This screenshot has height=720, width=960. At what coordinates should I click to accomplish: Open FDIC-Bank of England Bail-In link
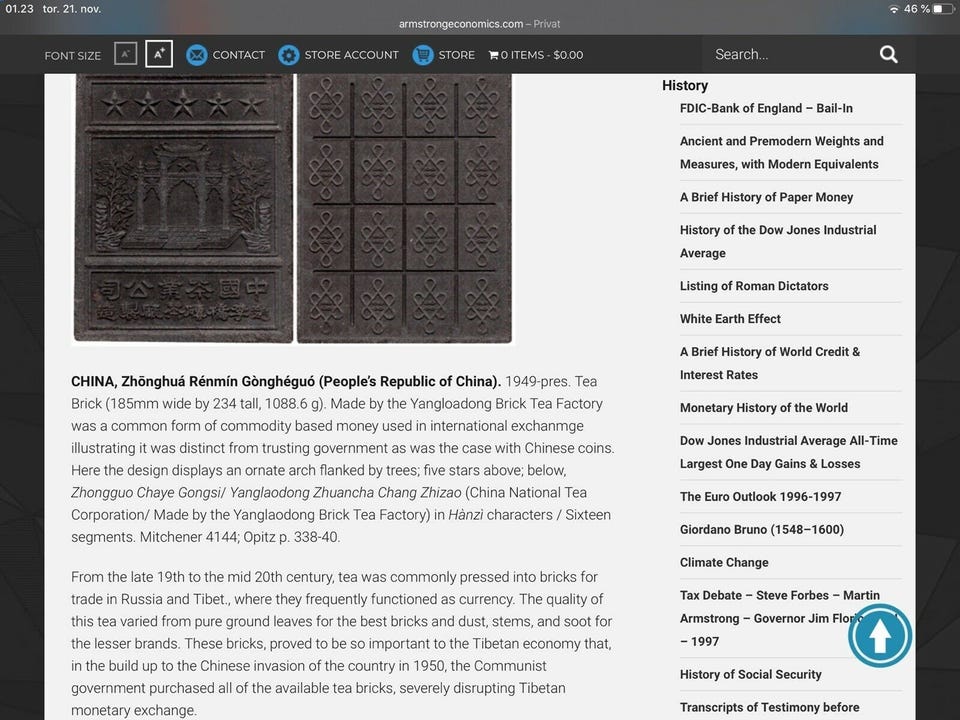[x=766, y=108]
